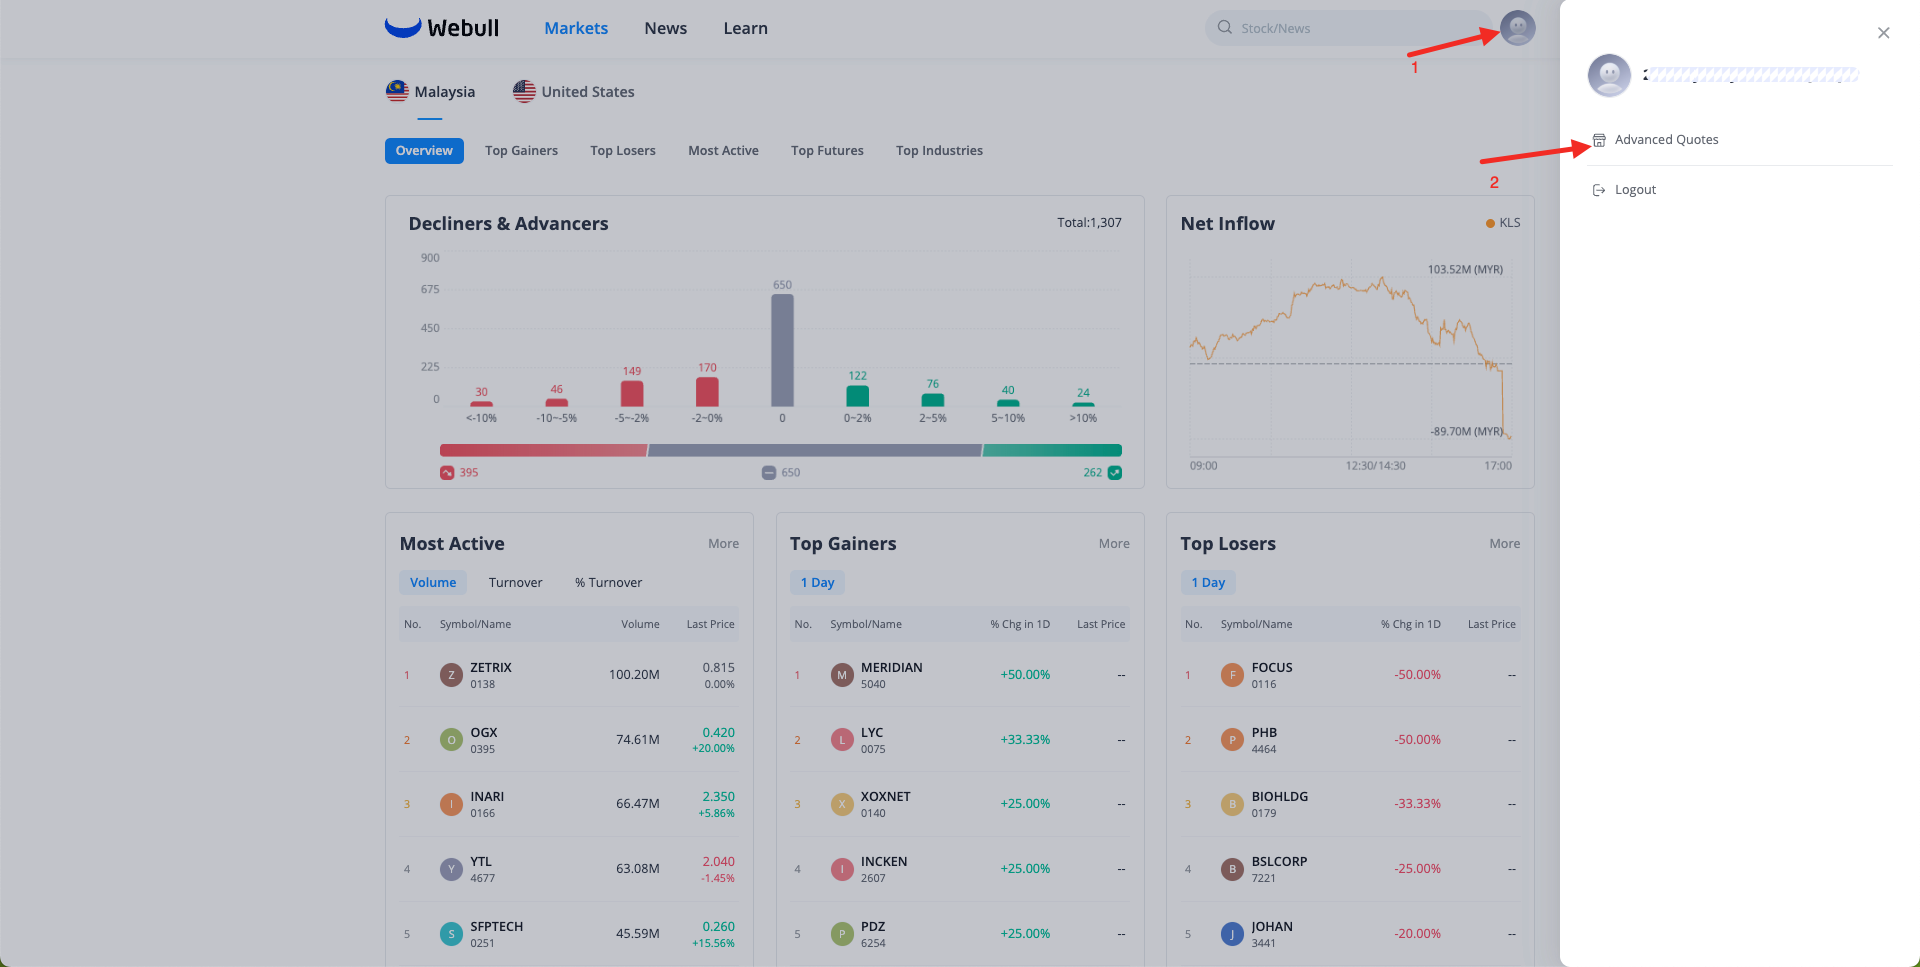Click the Logout text link
Image resolution: width=1920 pixels, height=967 pixels.
point(1635,190)
